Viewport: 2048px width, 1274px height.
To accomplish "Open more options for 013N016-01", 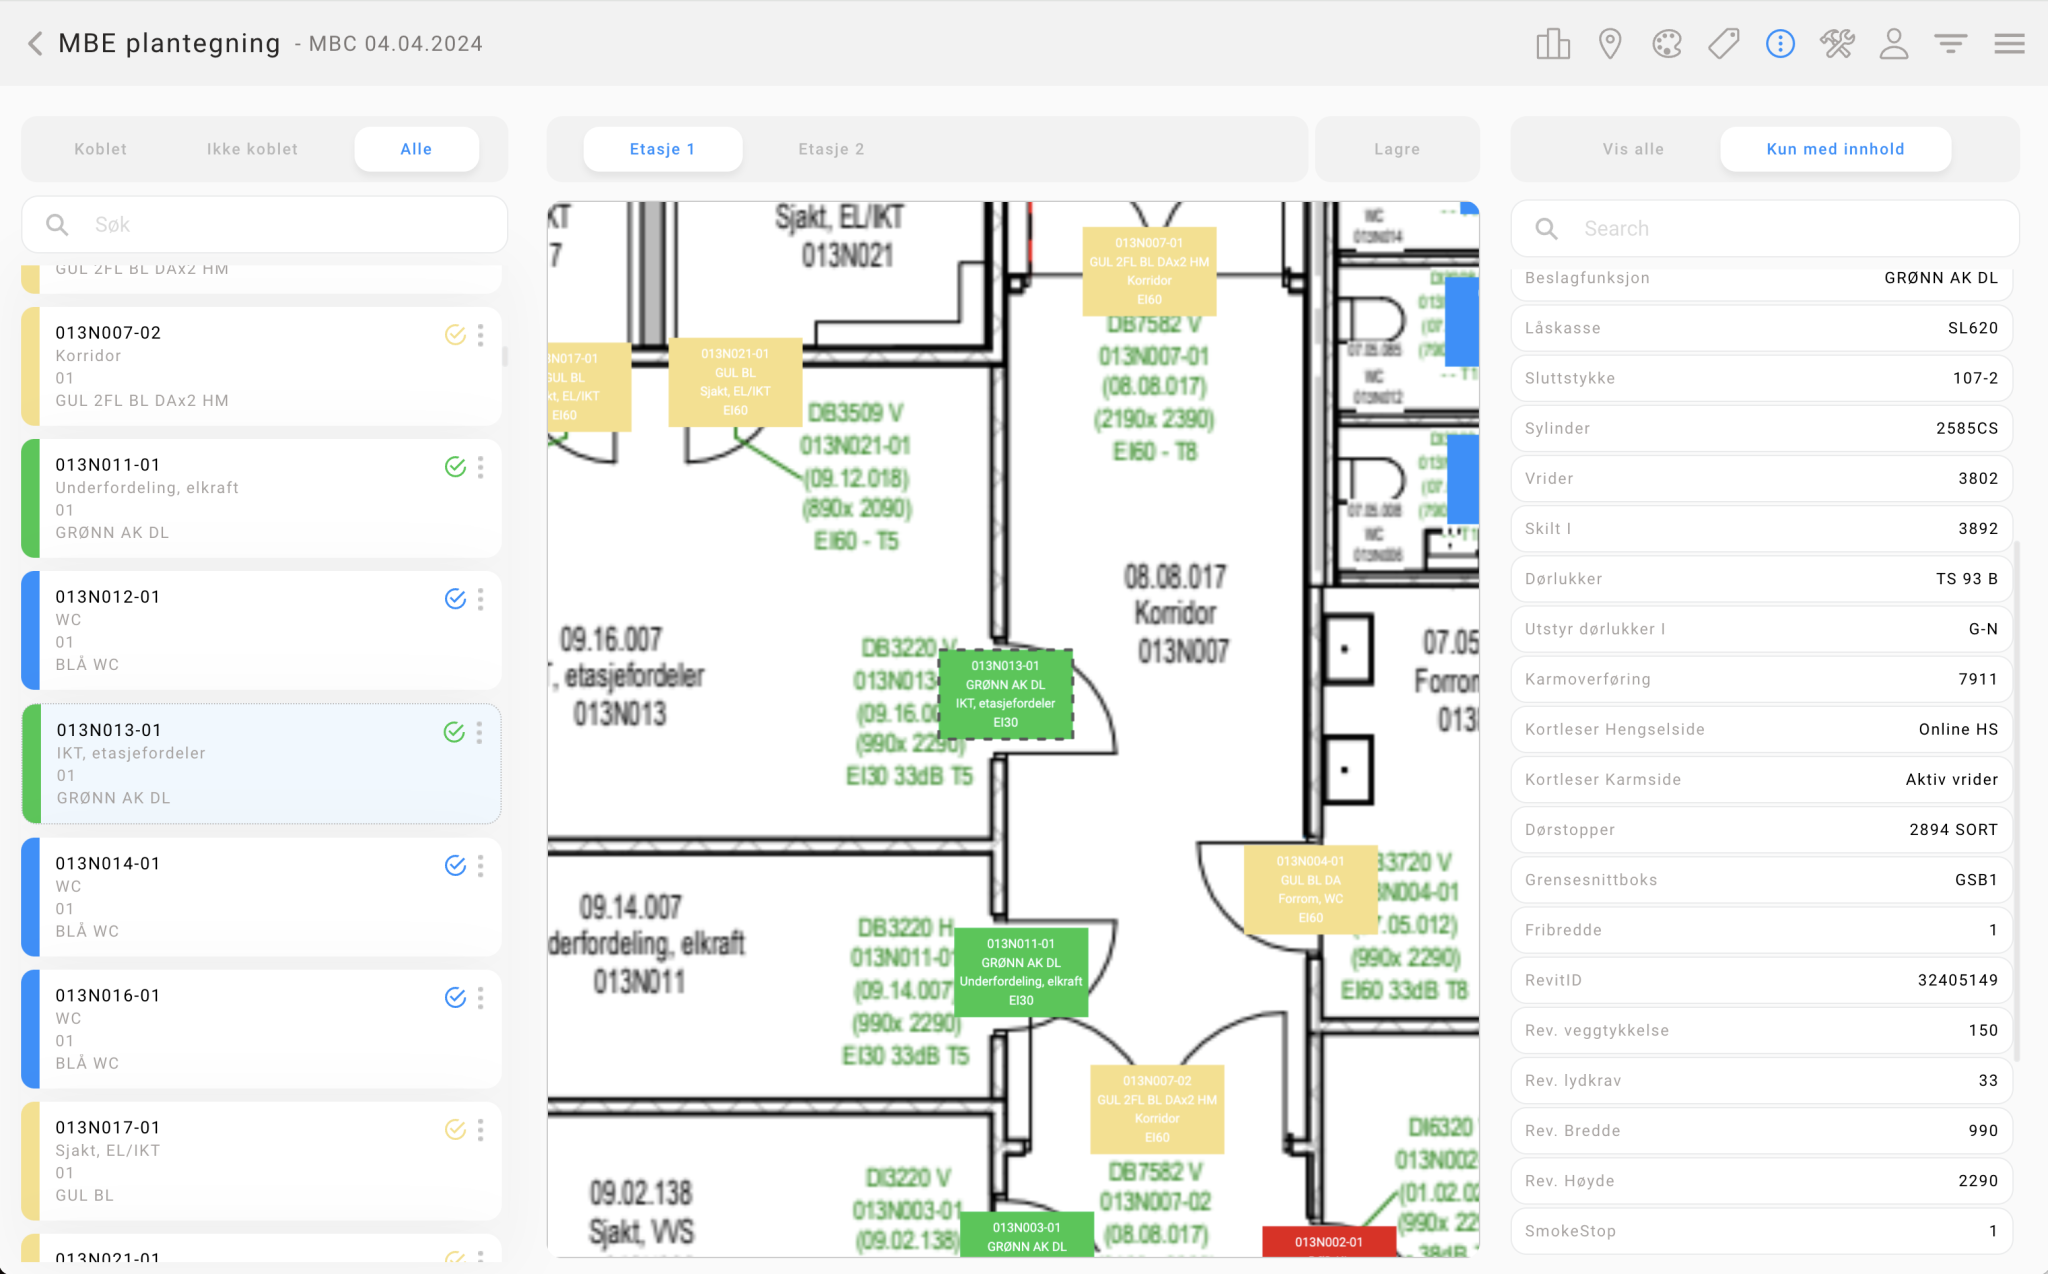I will click(481, 998).
